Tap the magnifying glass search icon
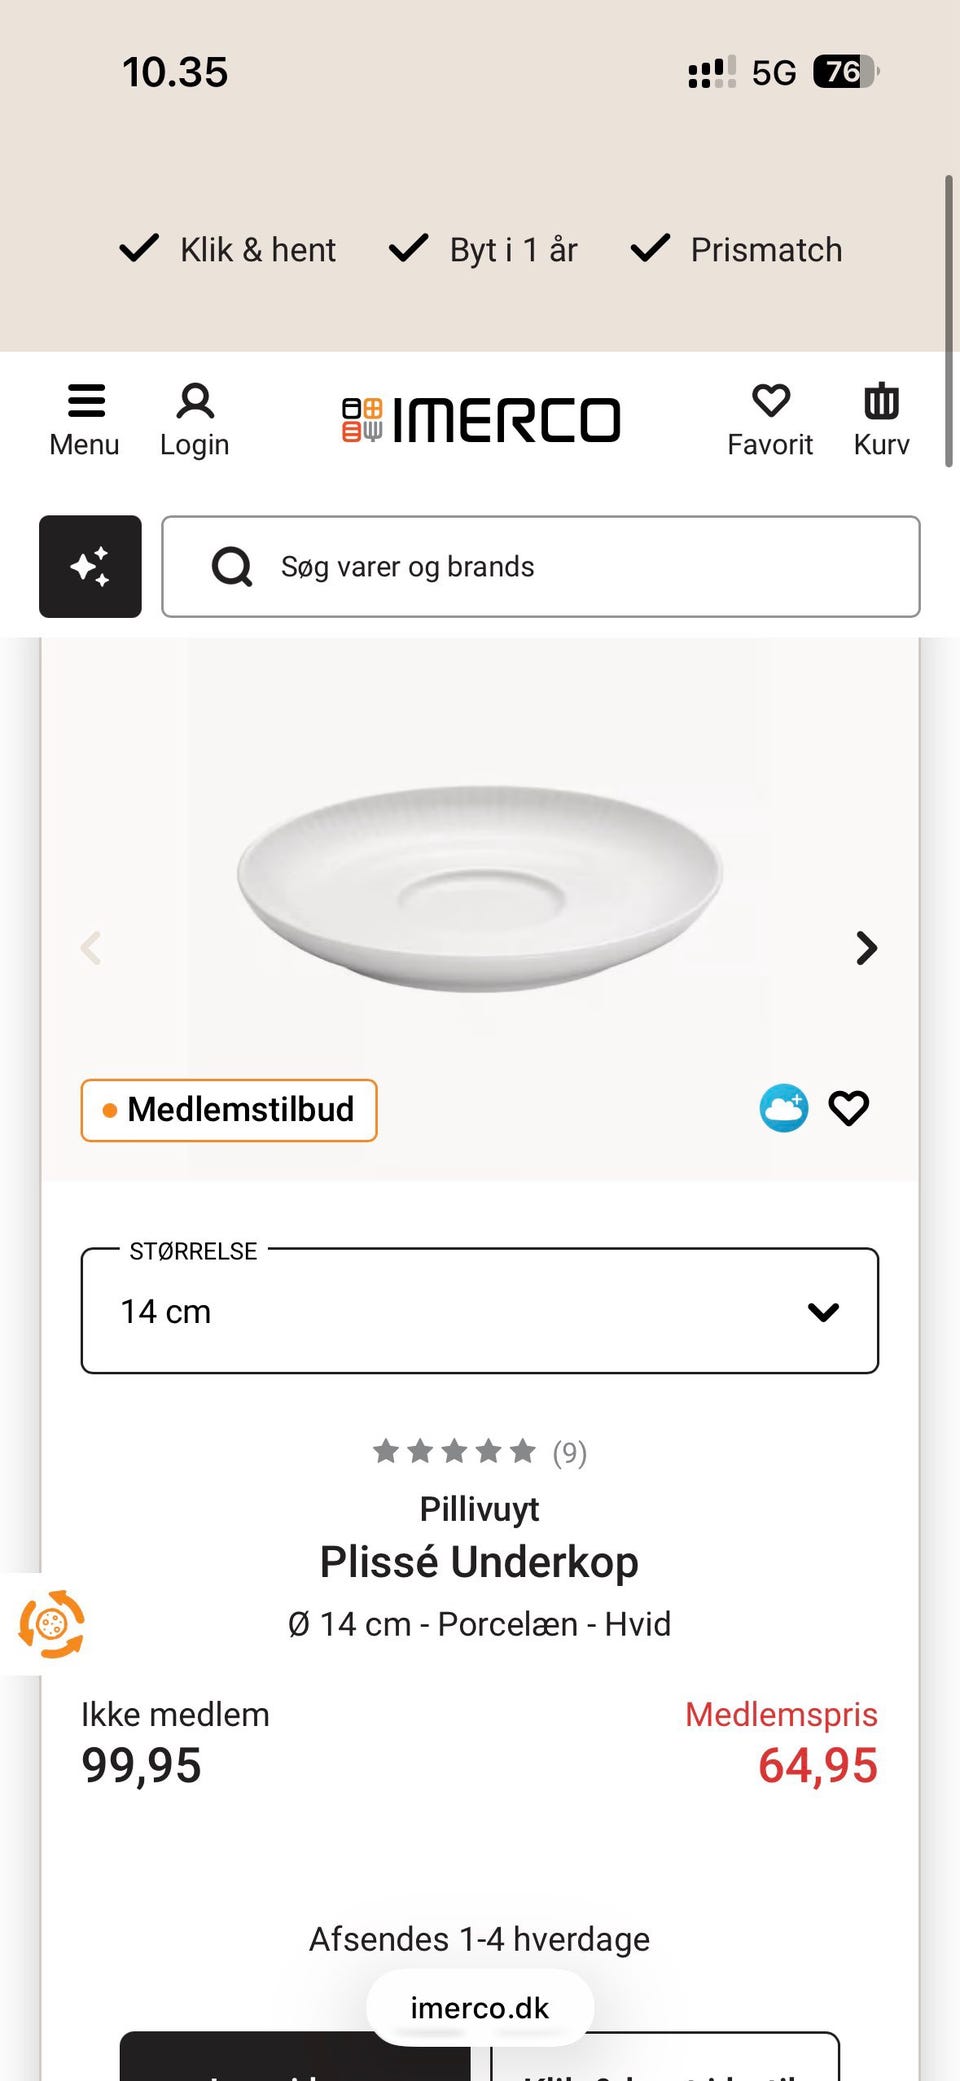The width and height of the screenshot is (960, 2081). pyautogui.click(x=232, y=567)
